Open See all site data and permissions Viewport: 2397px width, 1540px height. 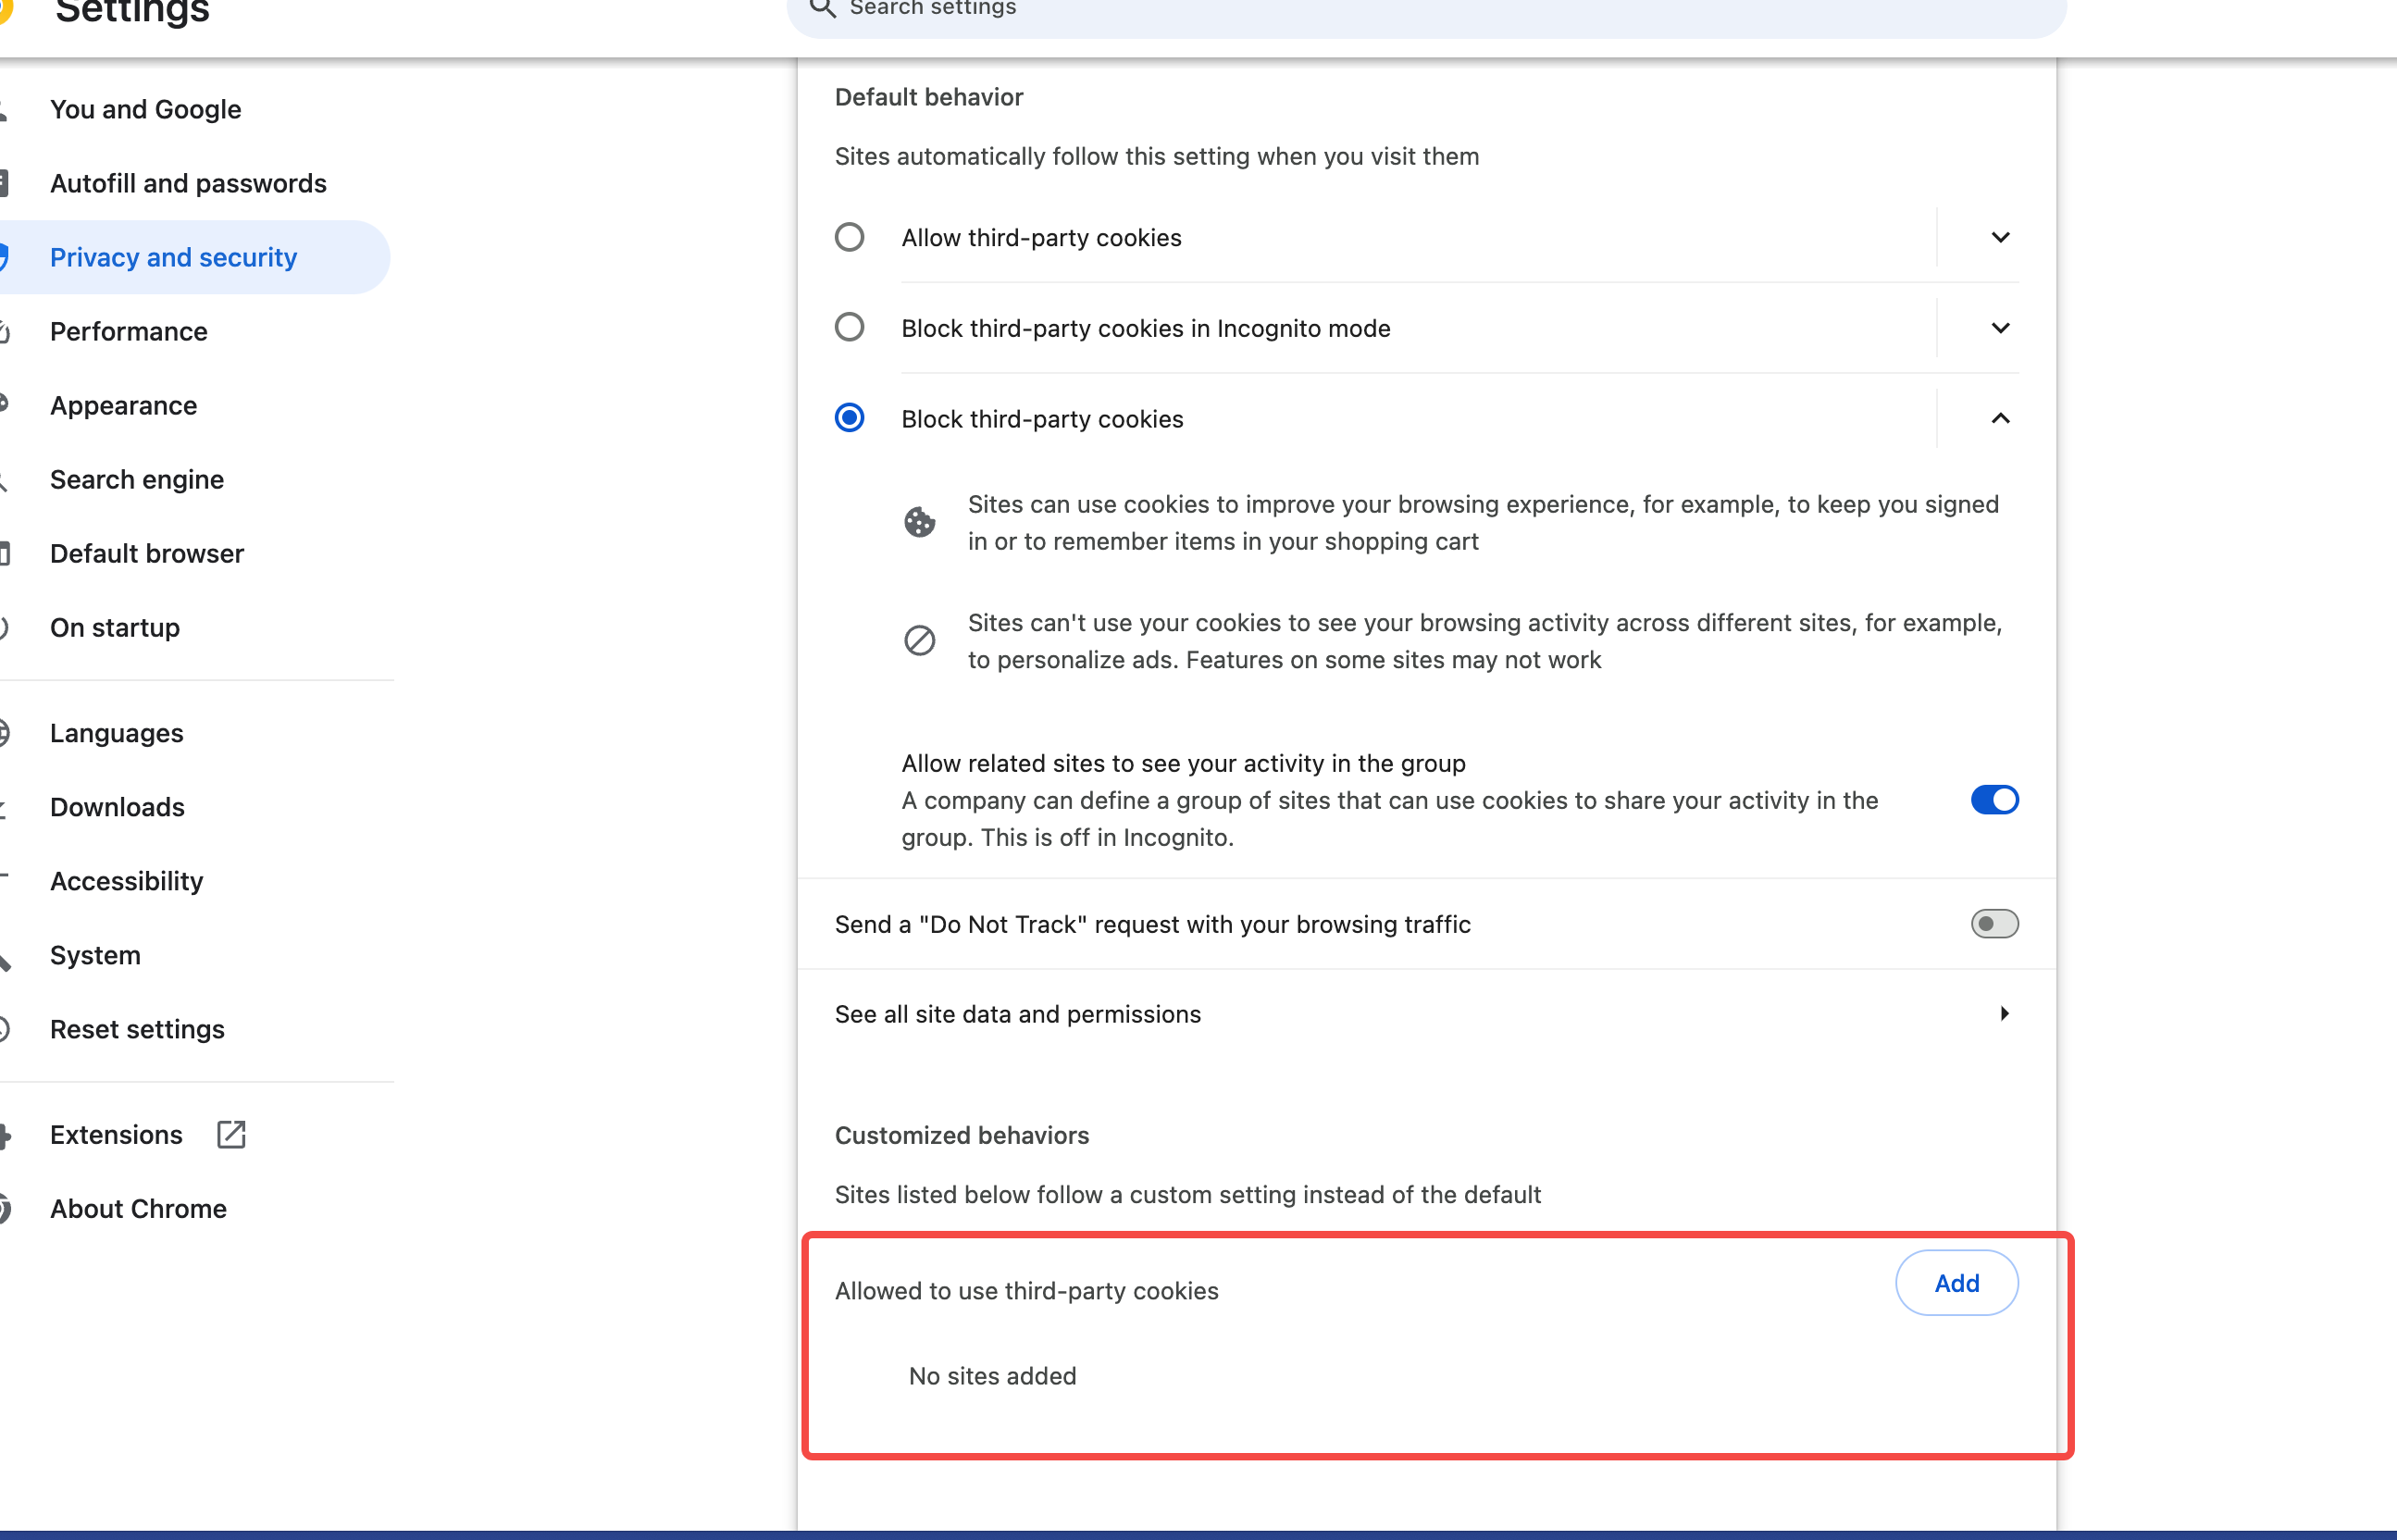(1018, 1014)
